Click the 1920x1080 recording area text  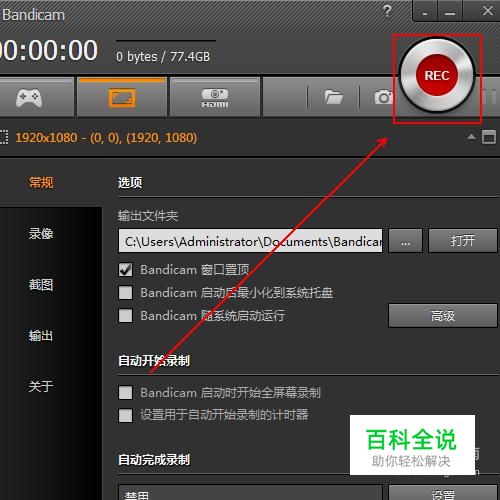pos(106,138)
